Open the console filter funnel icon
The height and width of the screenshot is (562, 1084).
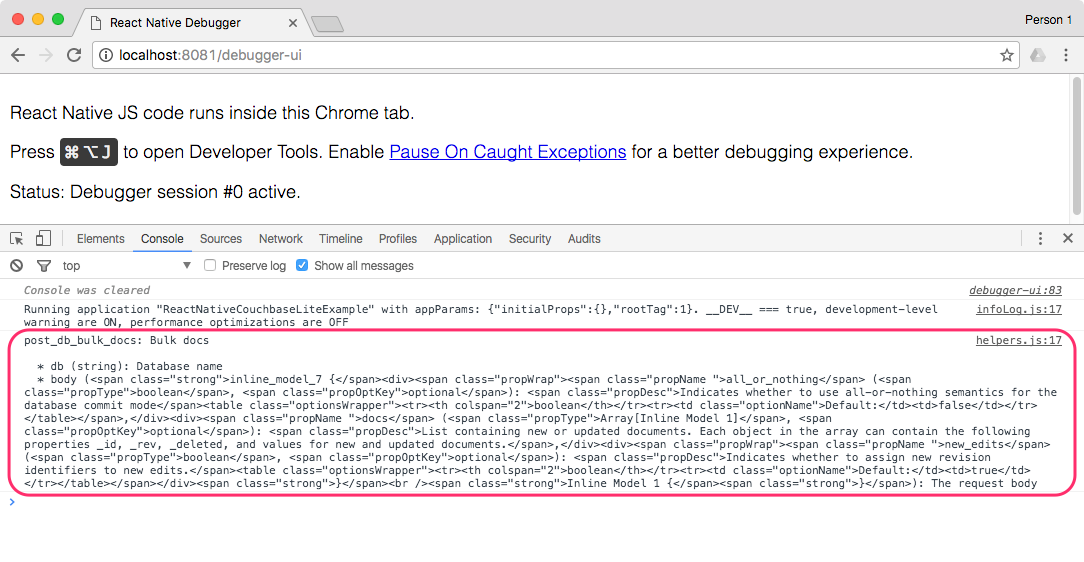click(x=44, y=265)
